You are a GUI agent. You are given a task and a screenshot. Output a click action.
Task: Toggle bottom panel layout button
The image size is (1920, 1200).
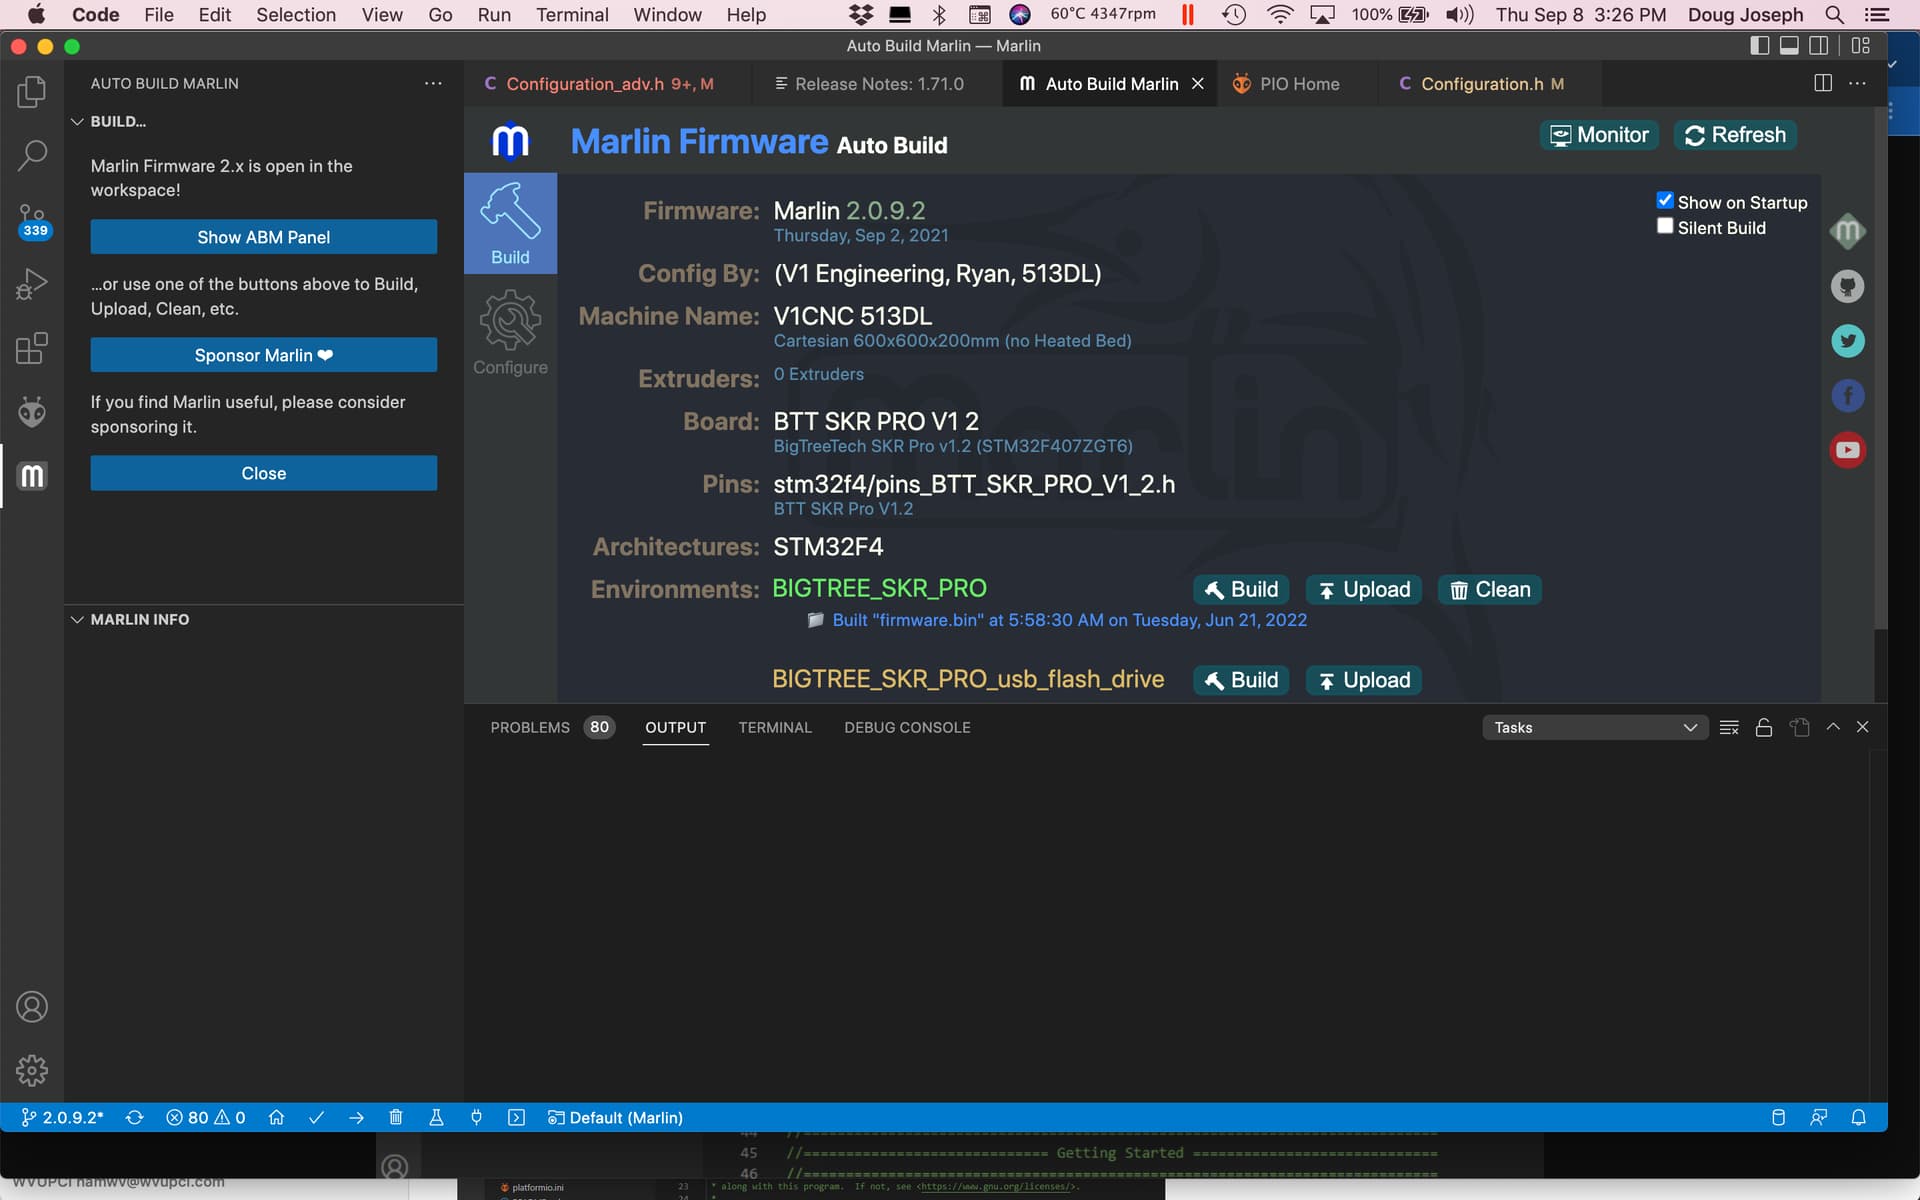pos(1789,45)
